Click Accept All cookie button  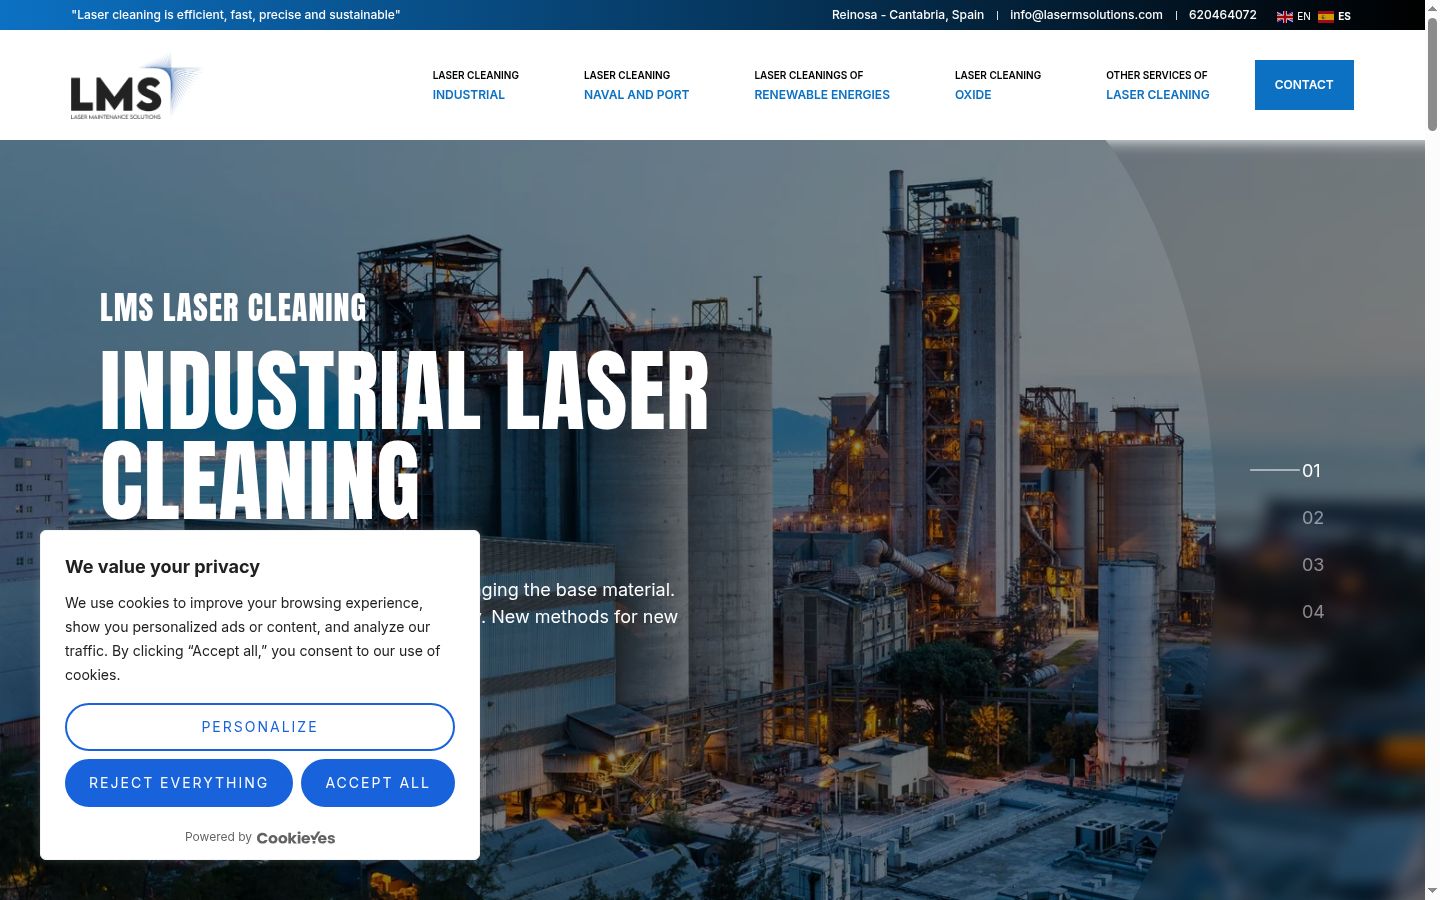[378, 783]
